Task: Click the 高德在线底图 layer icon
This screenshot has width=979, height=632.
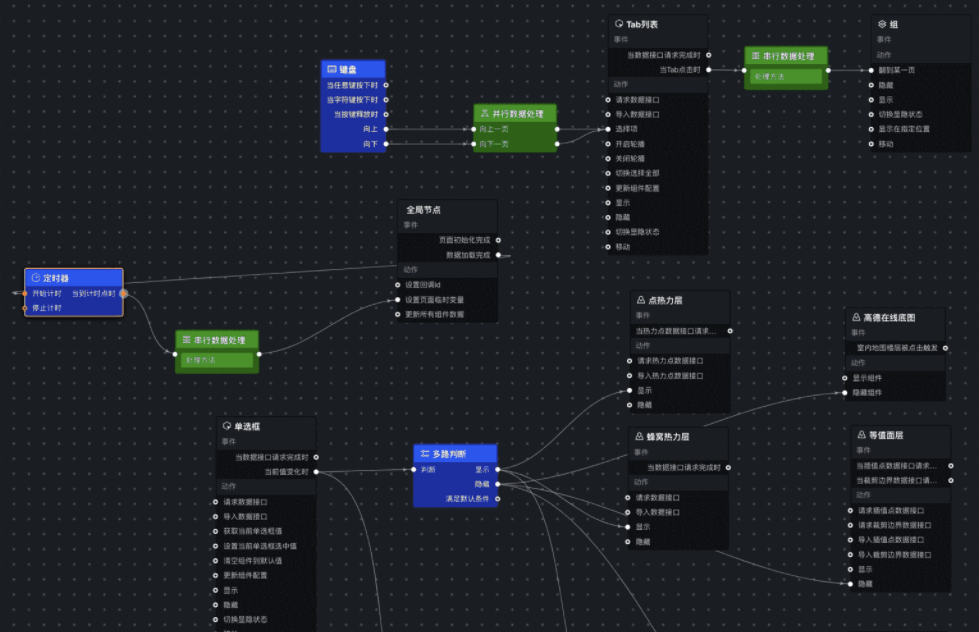Action: (856, 317)
